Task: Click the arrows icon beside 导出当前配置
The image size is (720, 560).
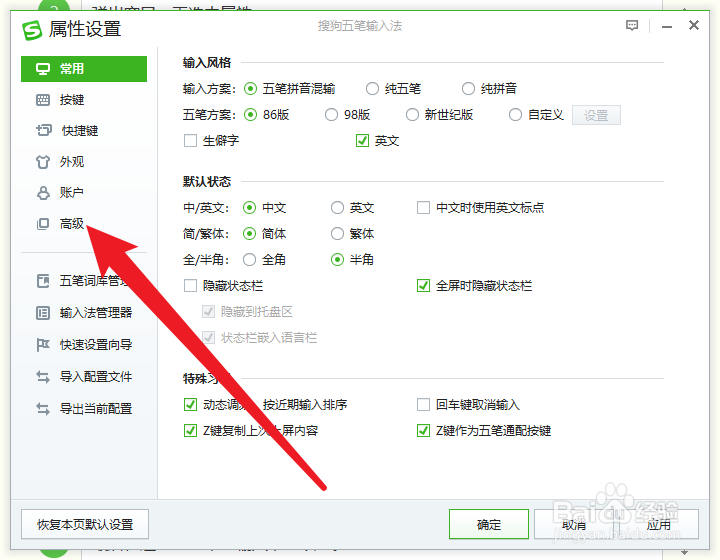Action: pos(43,409)
